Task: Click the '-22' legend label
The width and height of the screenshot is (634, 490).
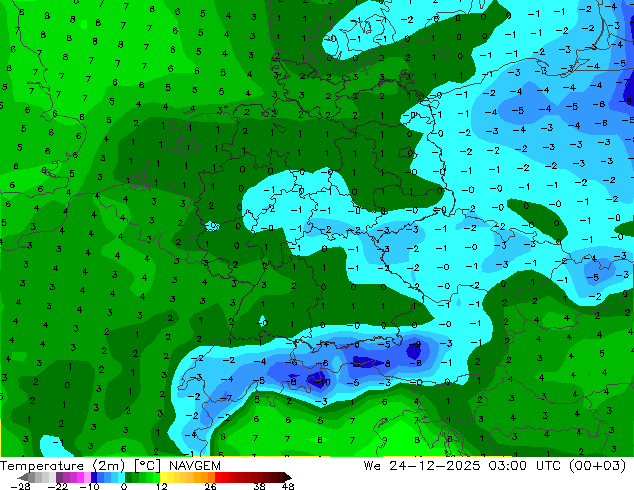Action: pos(58,486)
